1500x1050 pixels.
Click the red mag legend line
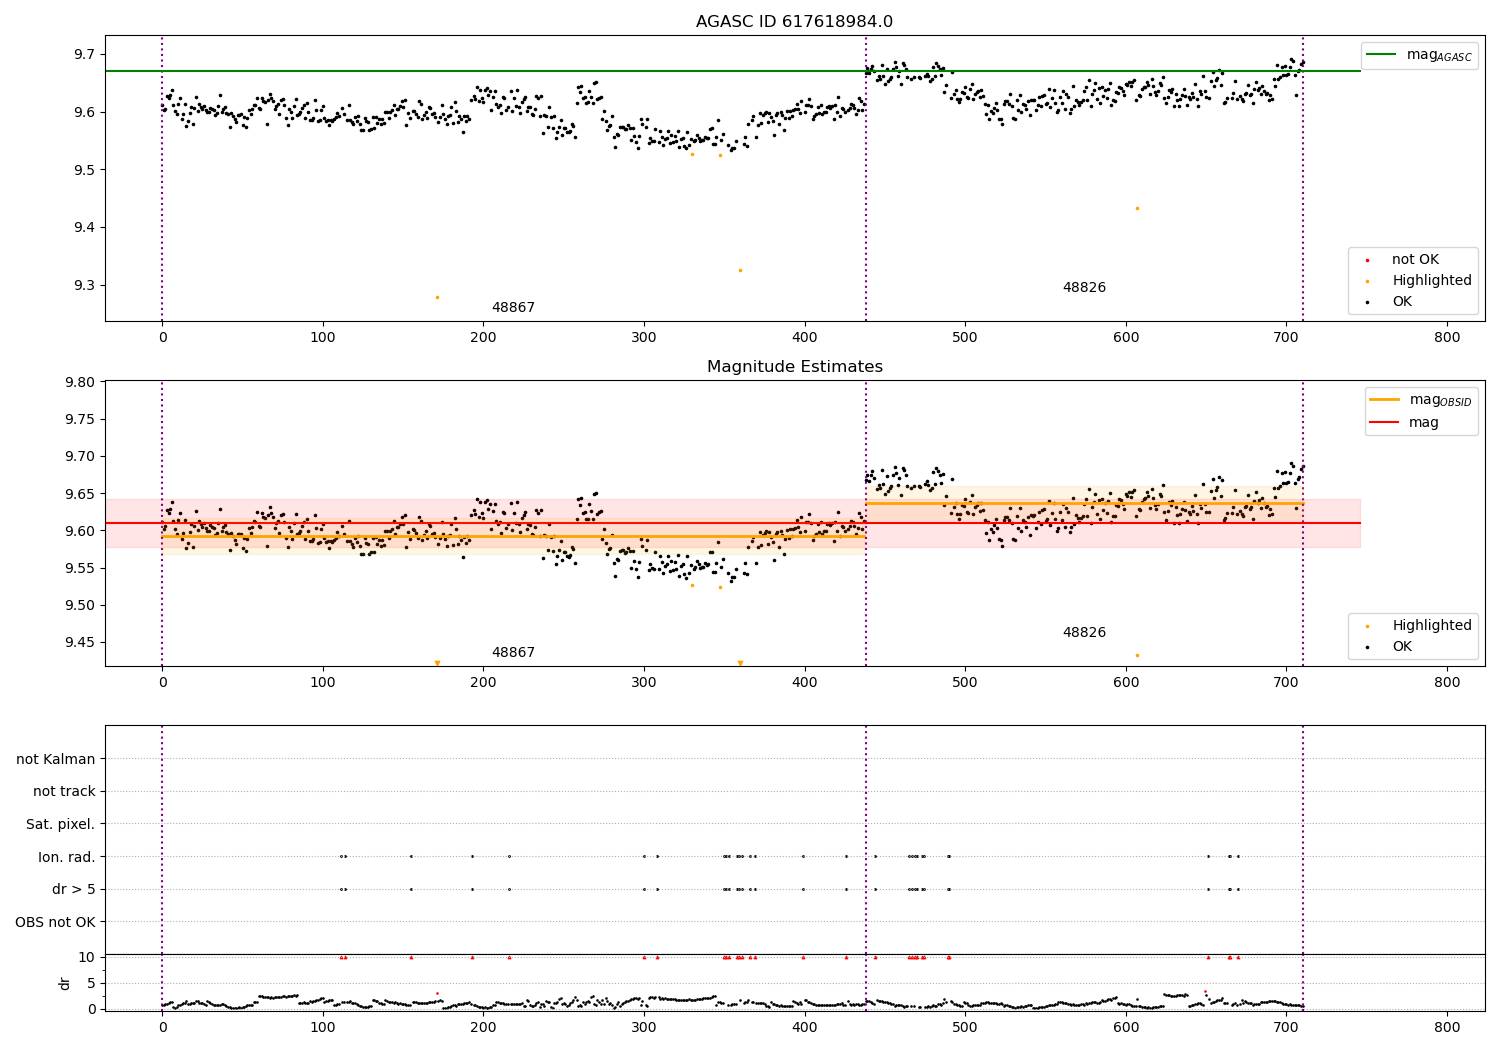point(1384,423)
